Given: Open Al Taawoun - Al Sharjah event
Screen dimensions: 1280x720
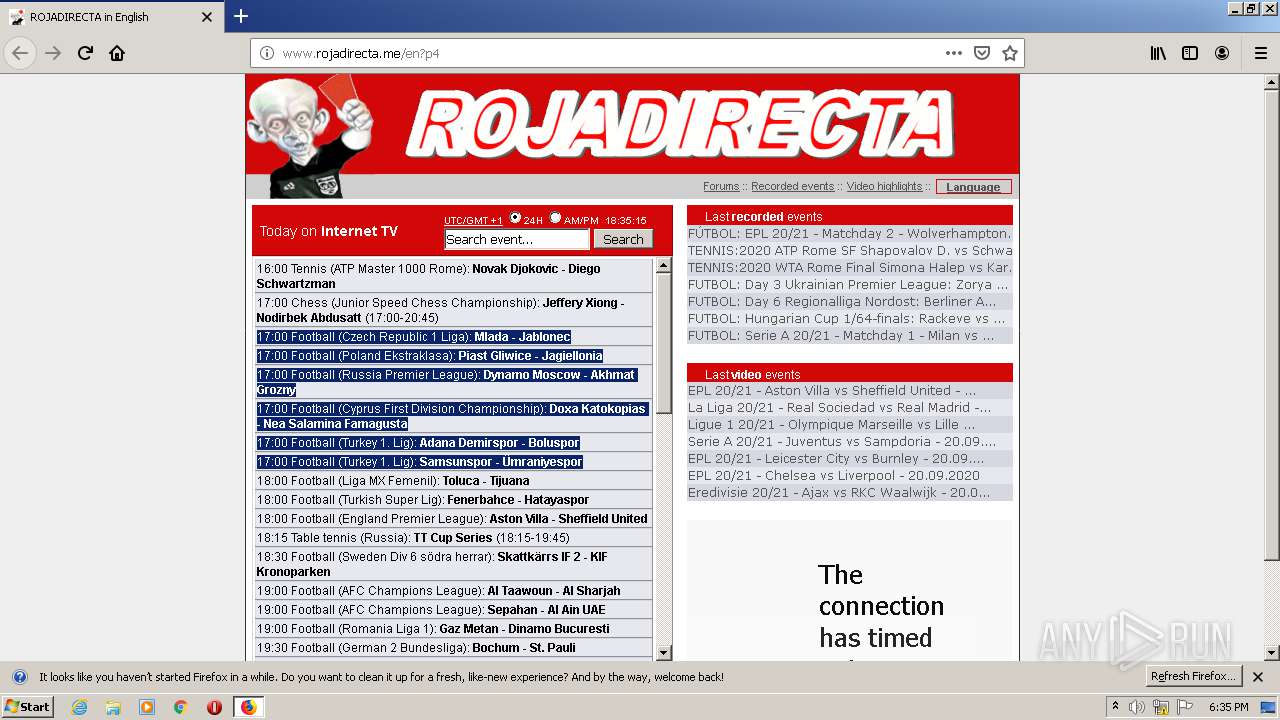Looking at the screenshot, I should pos(453,591).
